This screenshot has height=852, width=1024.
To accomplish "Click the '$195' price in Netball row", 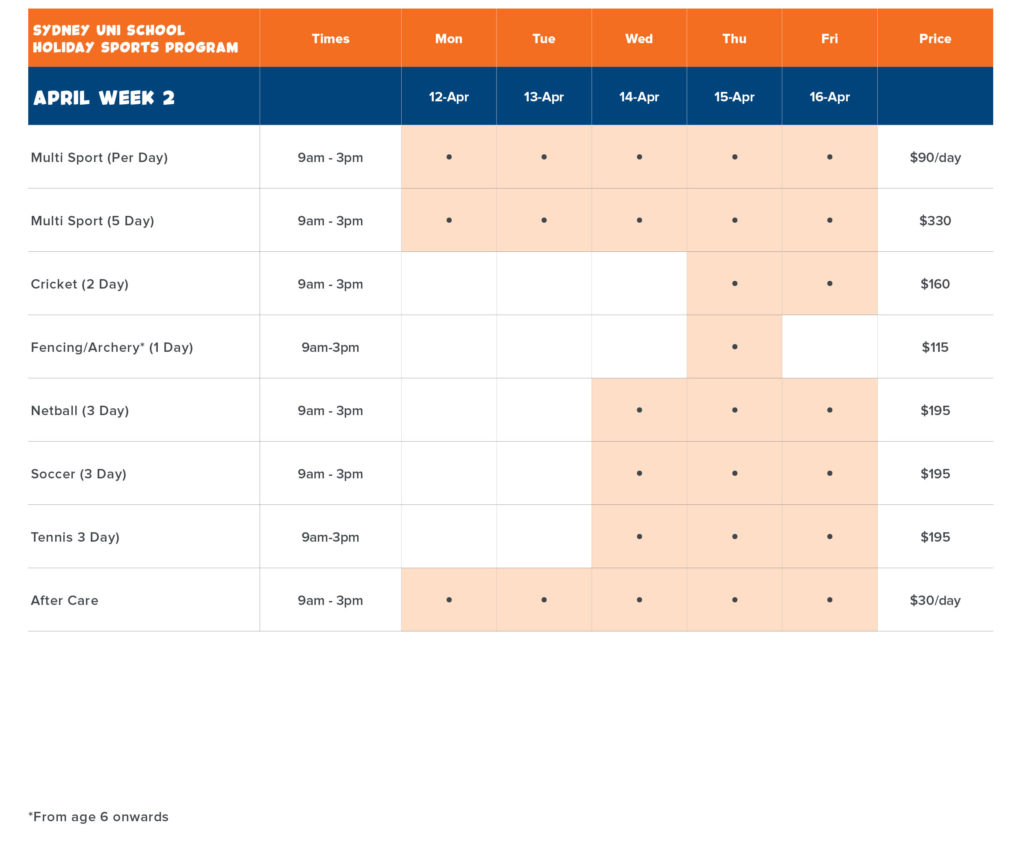I will [935, 411].
